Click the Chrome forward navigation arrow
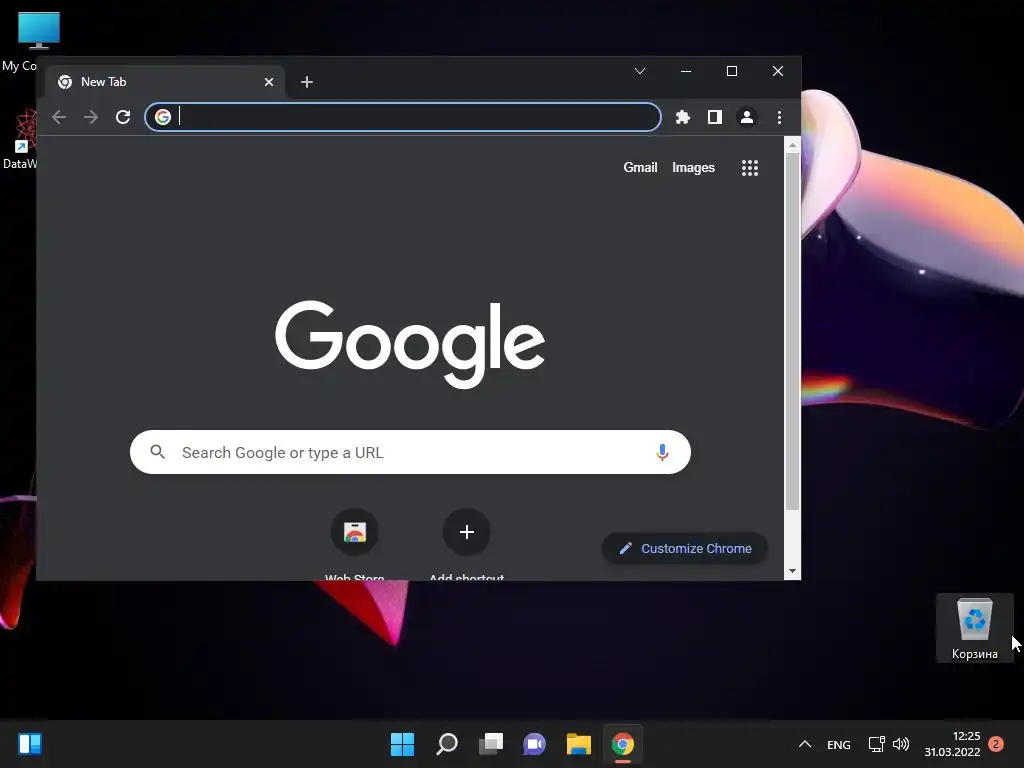This screenshot has height=768, width=1024. [91, 117]
